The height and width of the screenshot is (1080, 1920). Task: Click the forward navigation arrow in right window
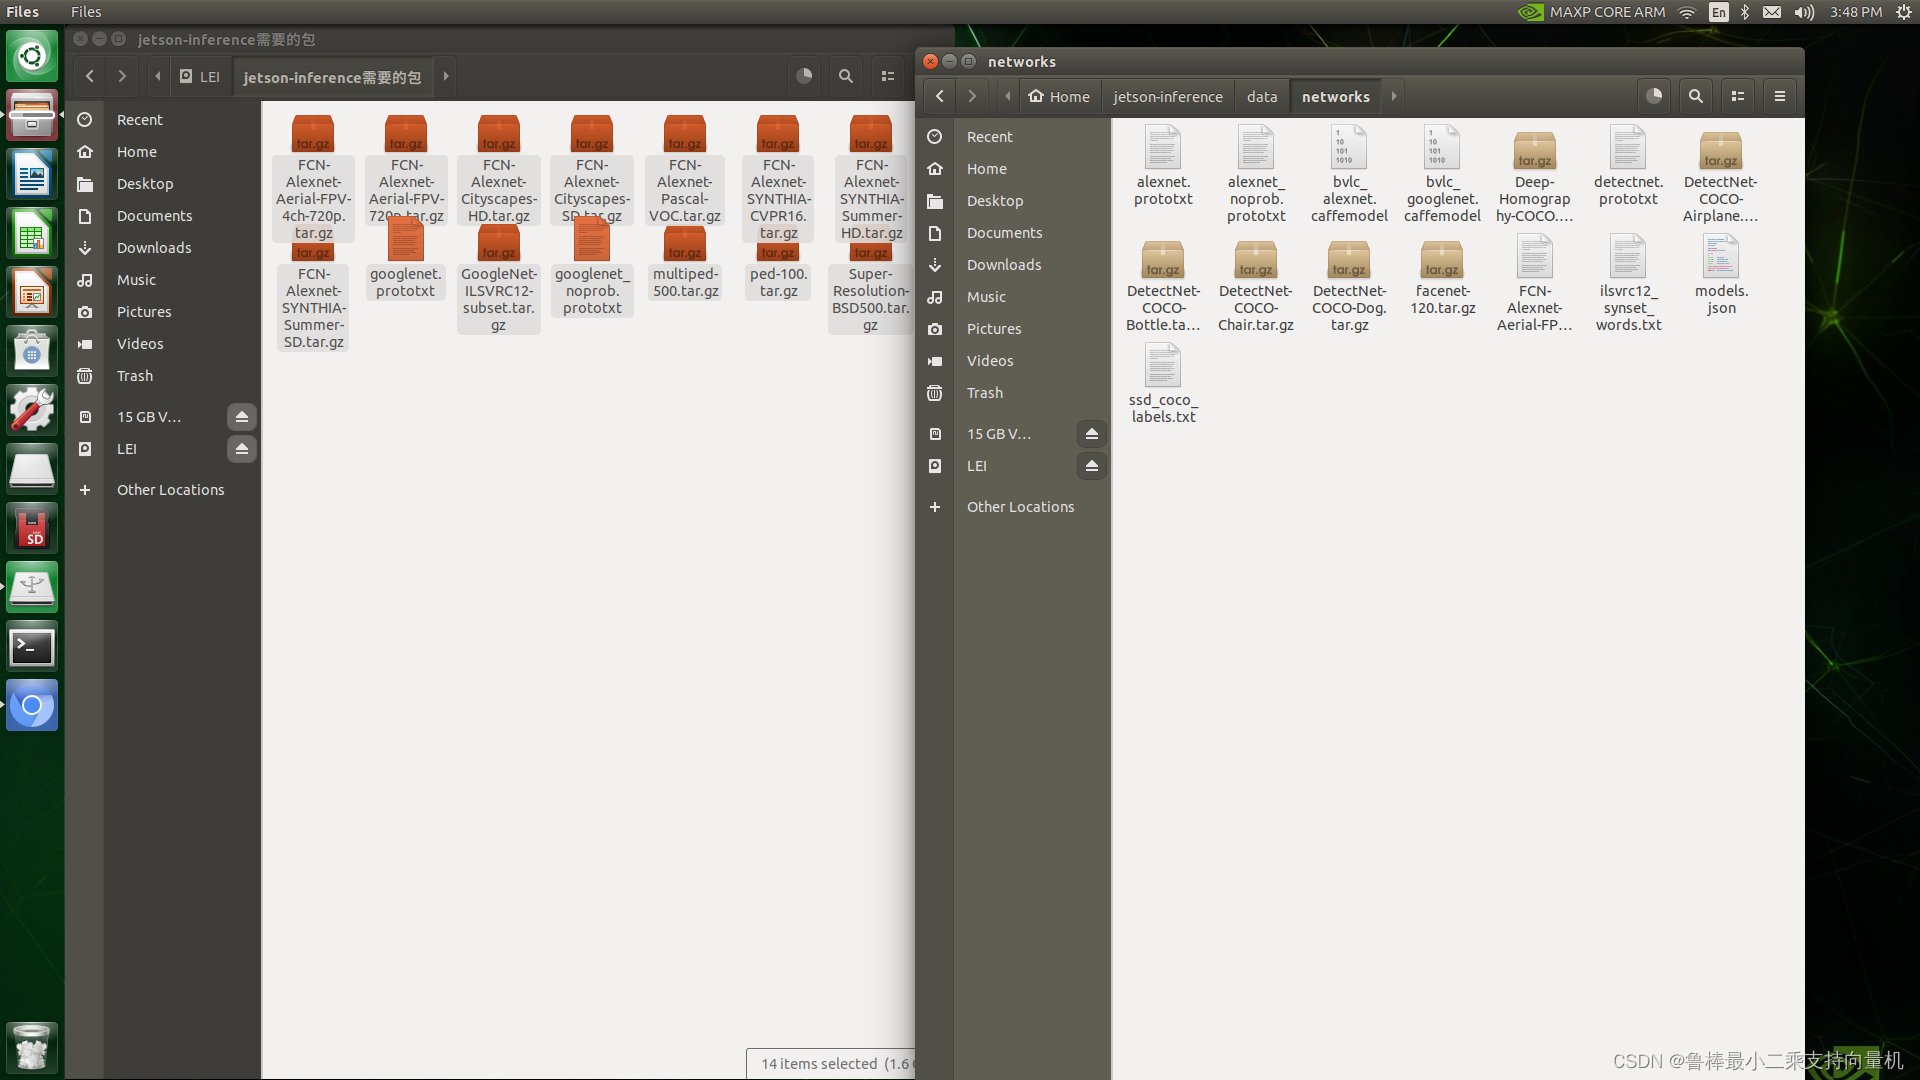971,95
